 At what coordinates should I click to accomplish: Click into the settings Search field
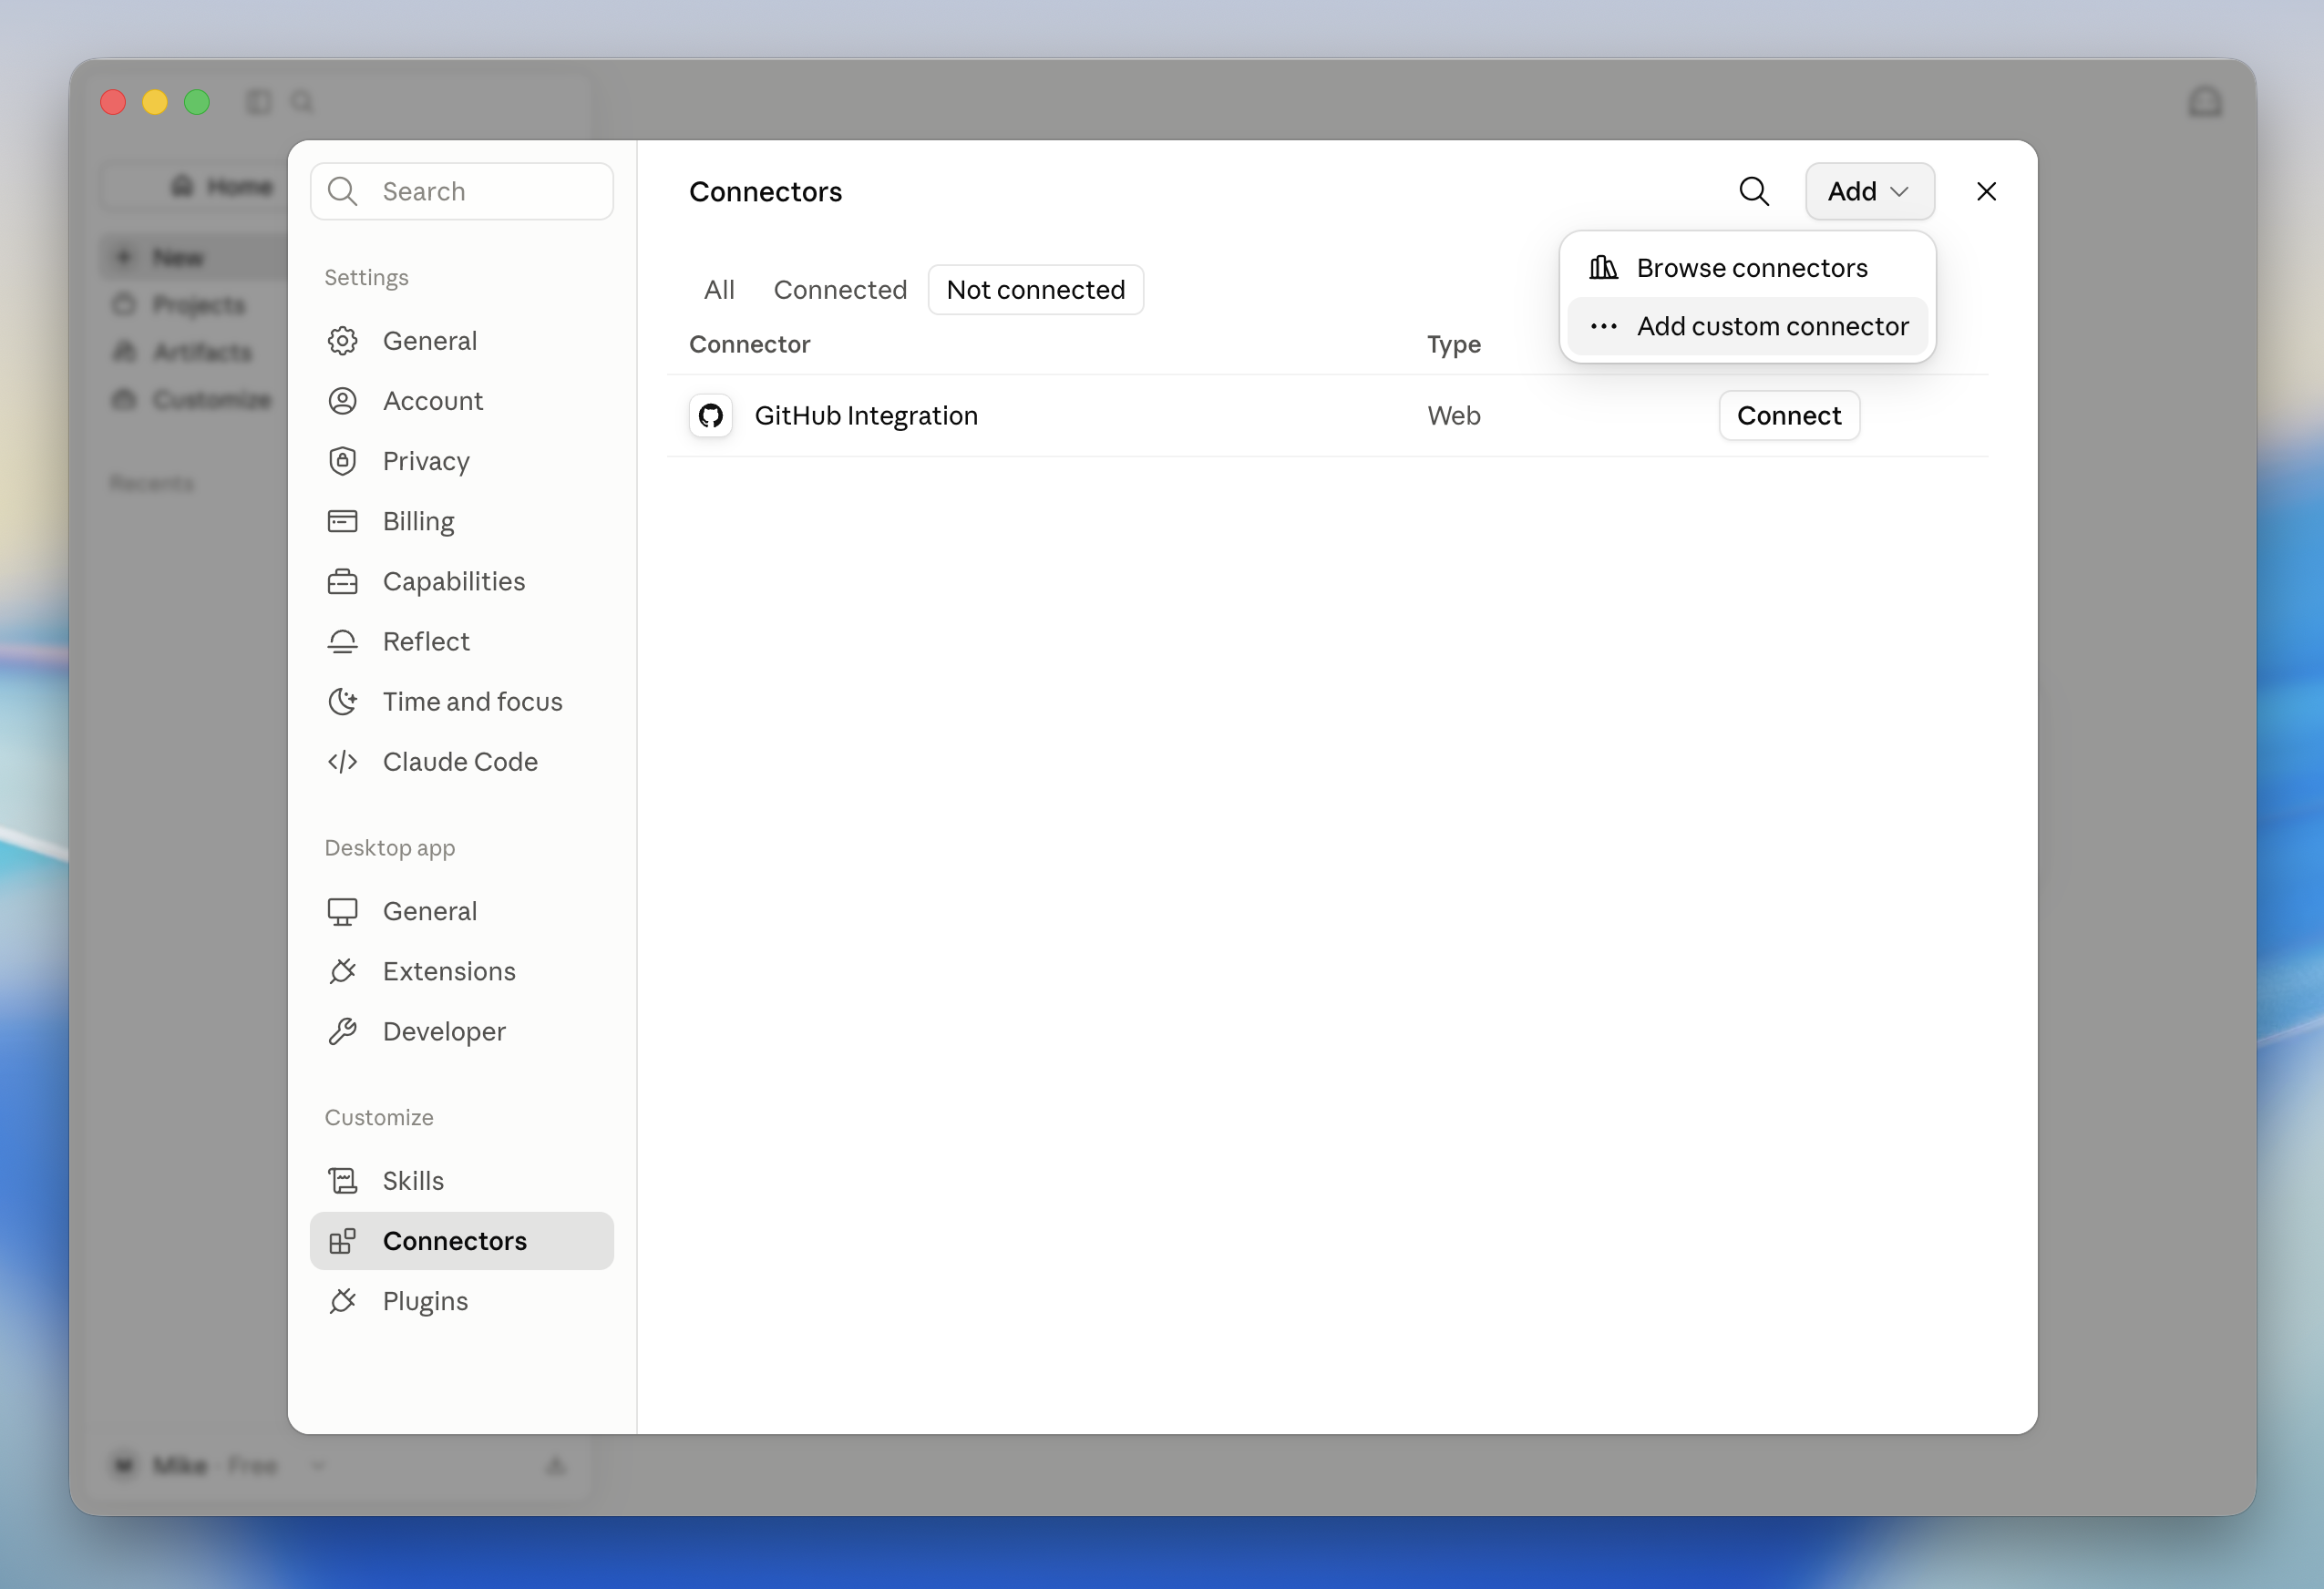pos(461,191)
